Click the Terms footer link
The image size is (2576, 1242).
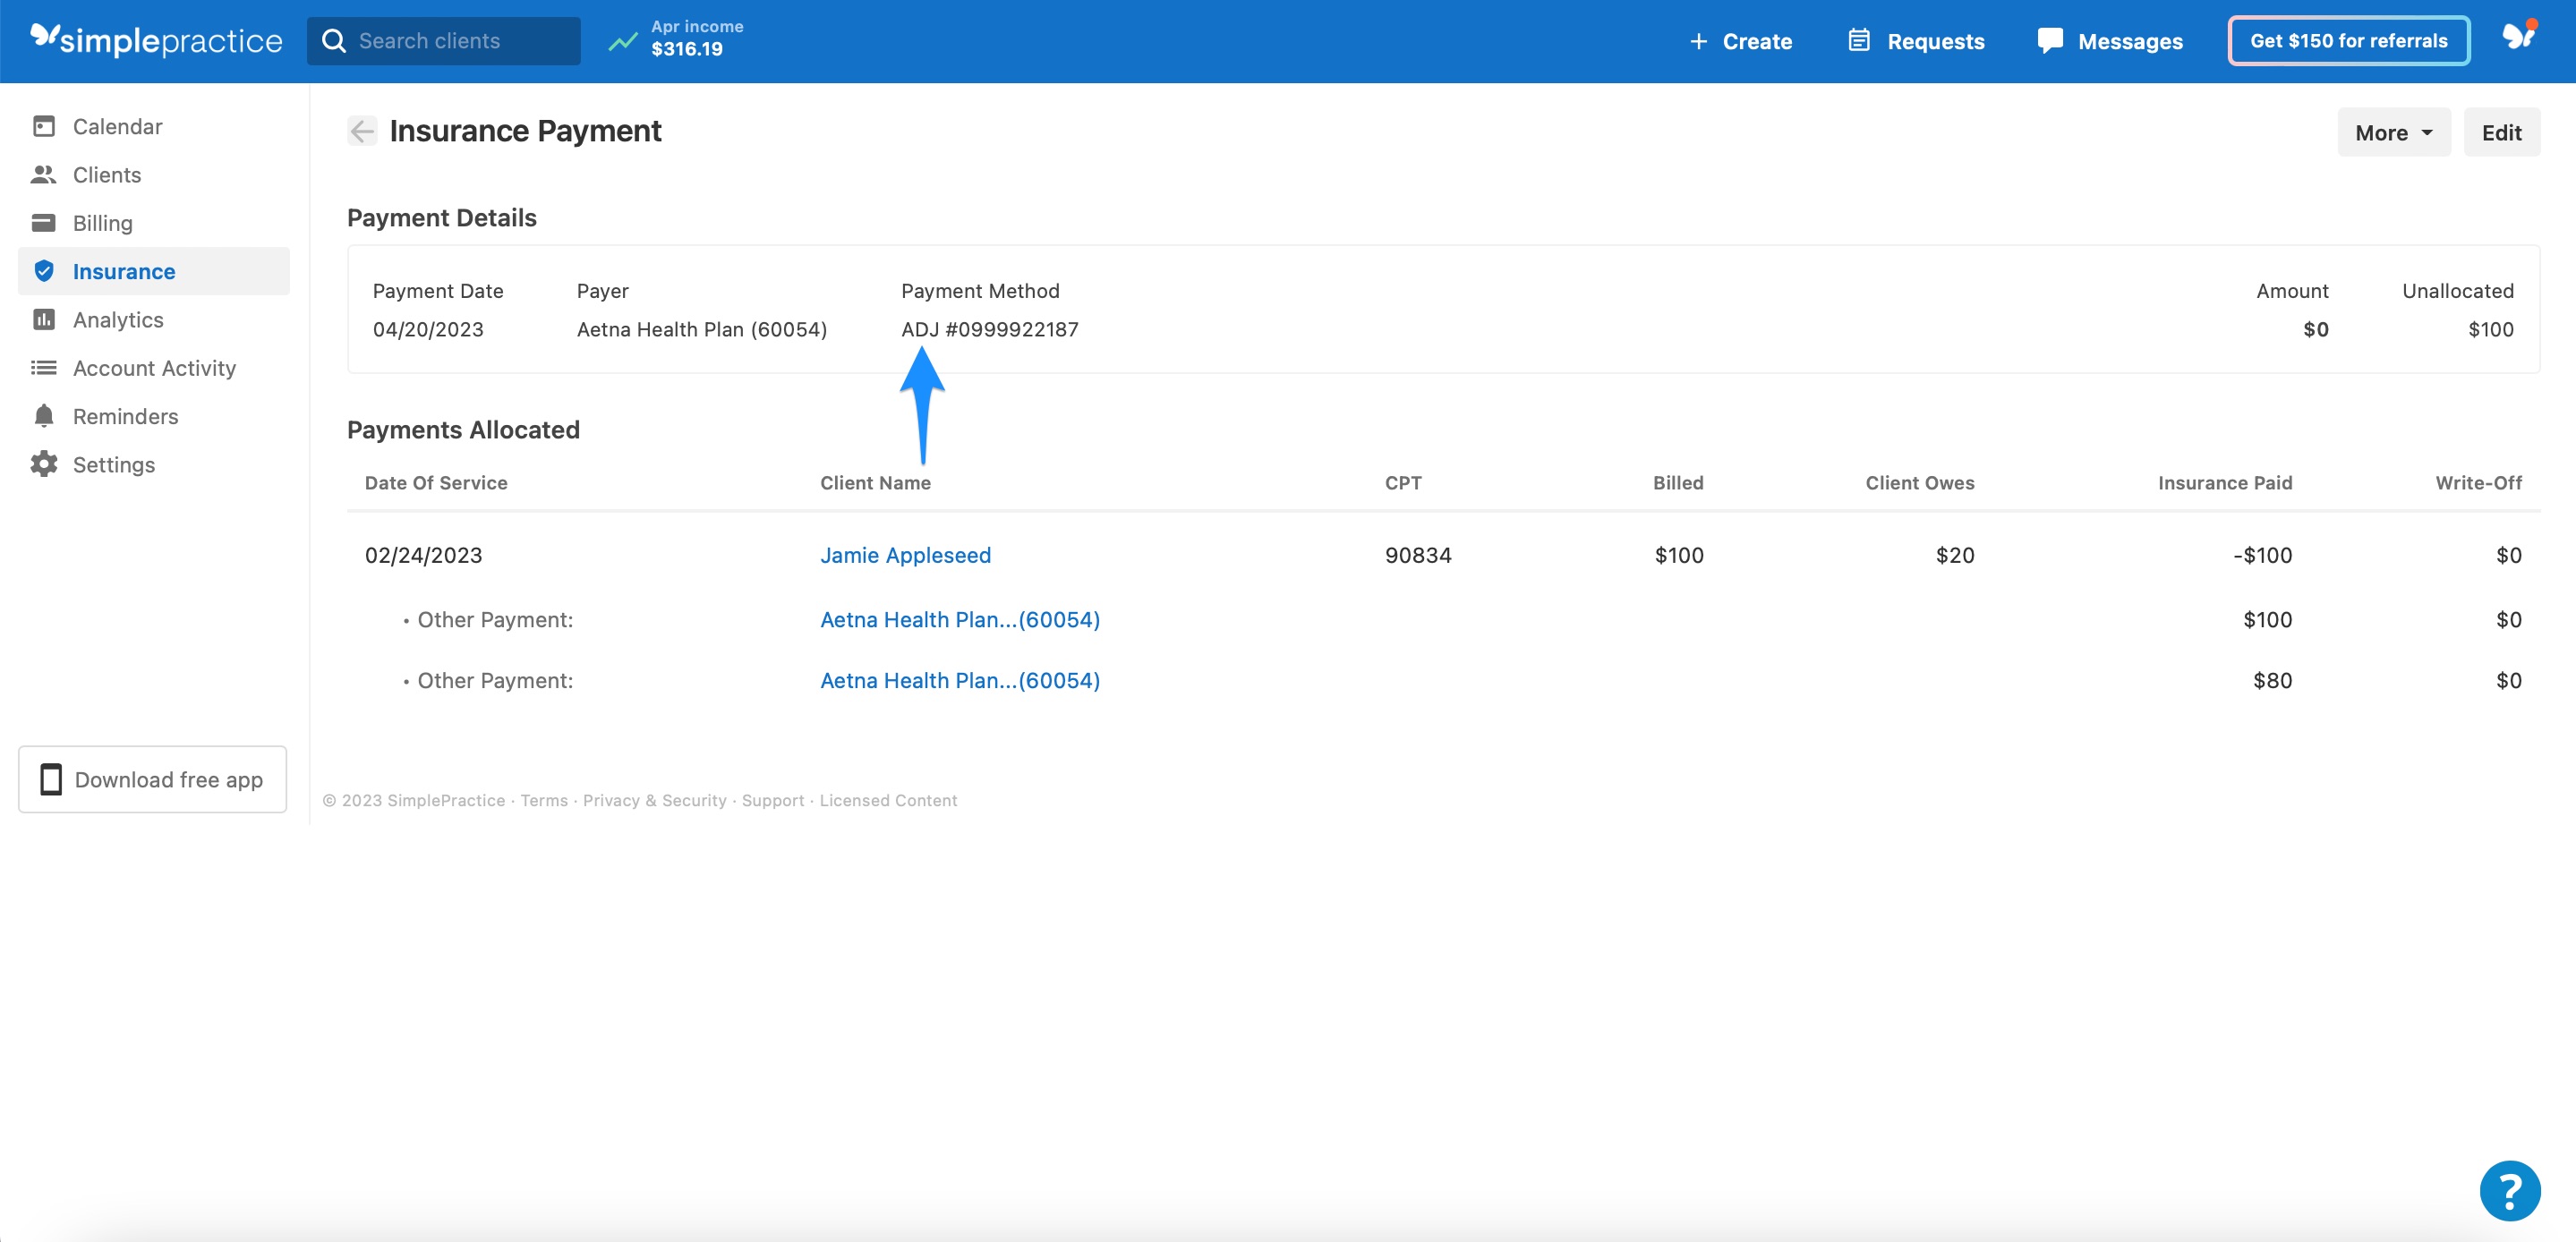click(544, 800)
